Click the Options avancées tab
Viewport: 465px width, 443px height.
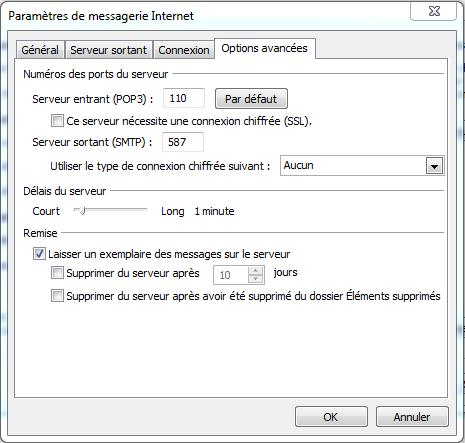(x=265, y=49)
